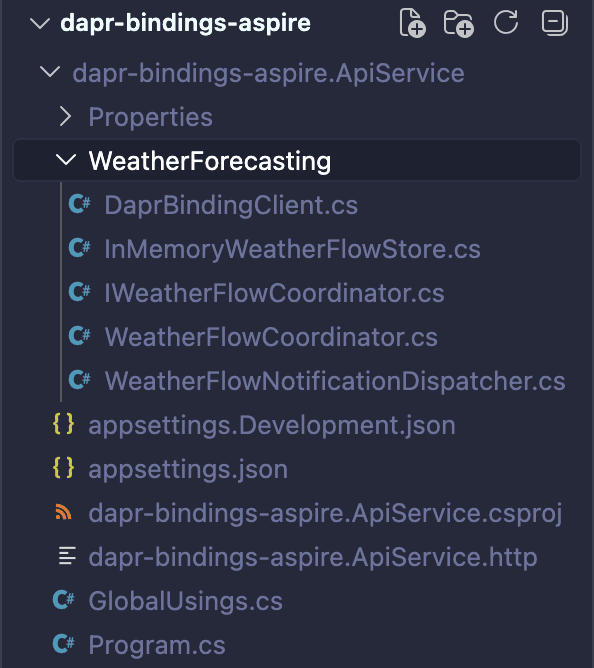The image size is (594, 668).
Task: Click the C# icon beside DaprBindingClient.cs
Action: click(79, 204)
